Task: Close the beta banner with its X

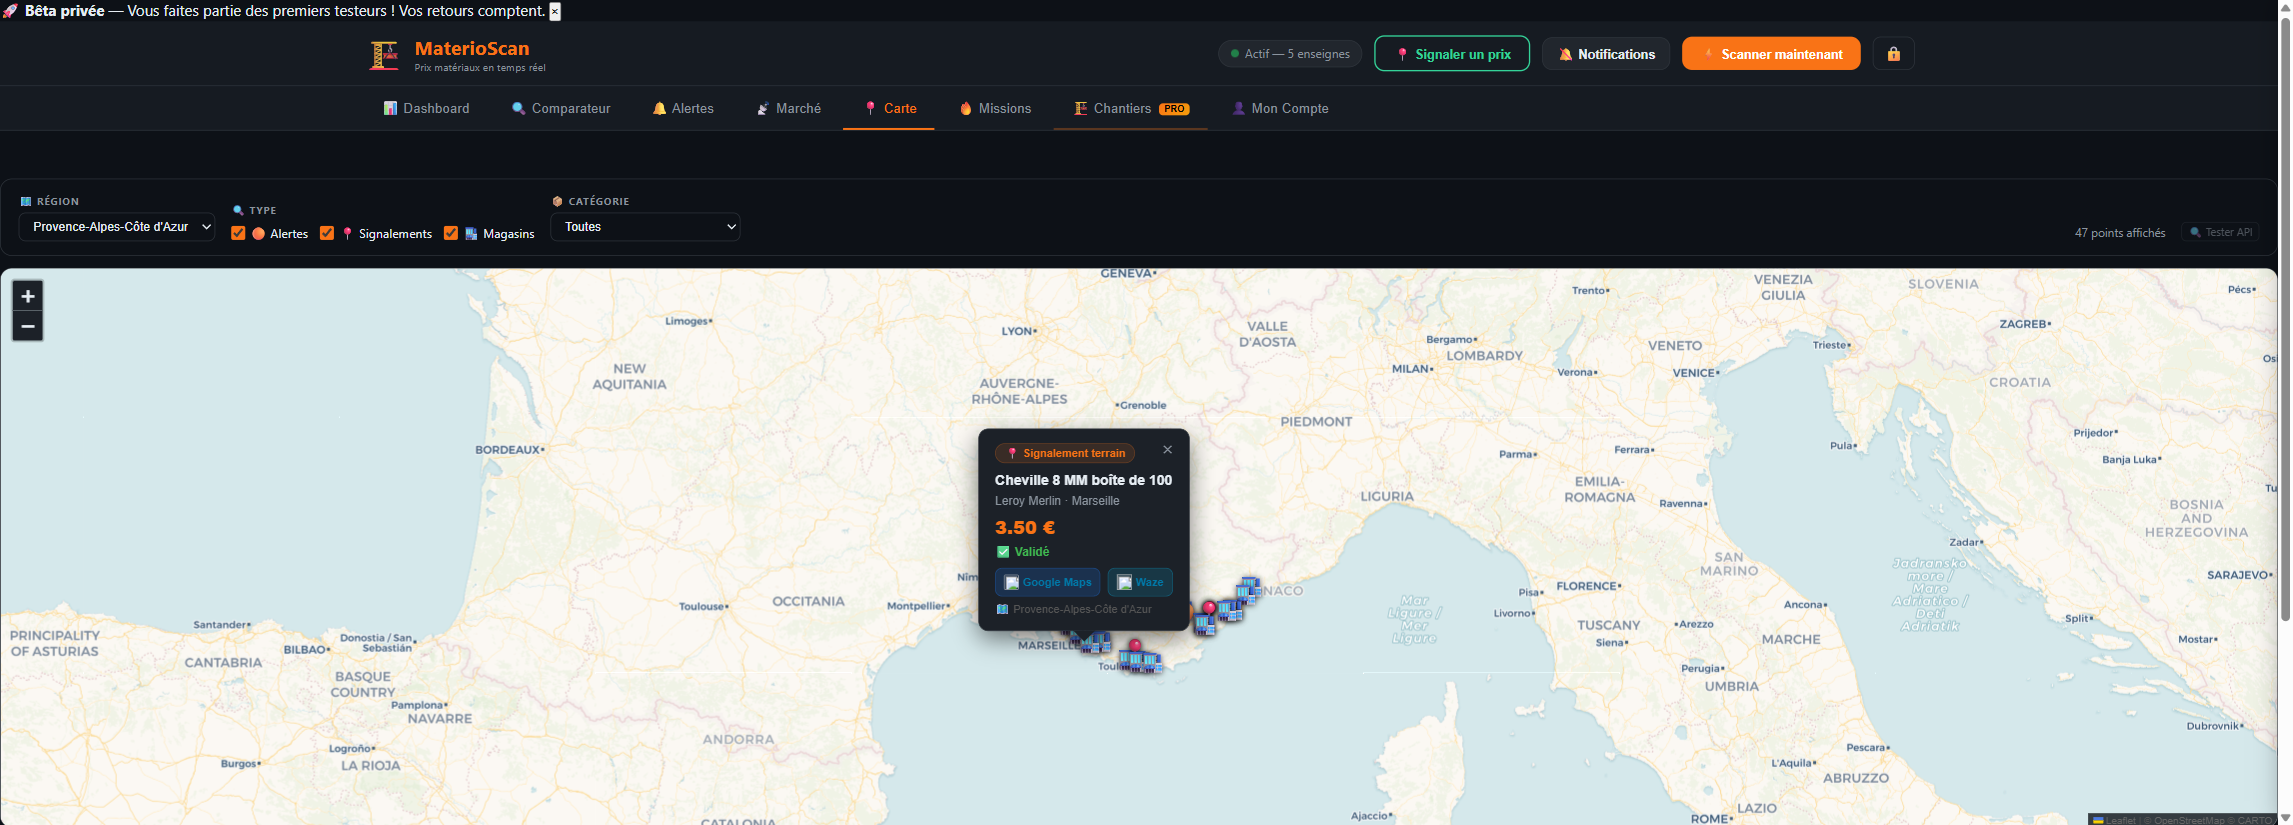Action: tap(555, 11)
